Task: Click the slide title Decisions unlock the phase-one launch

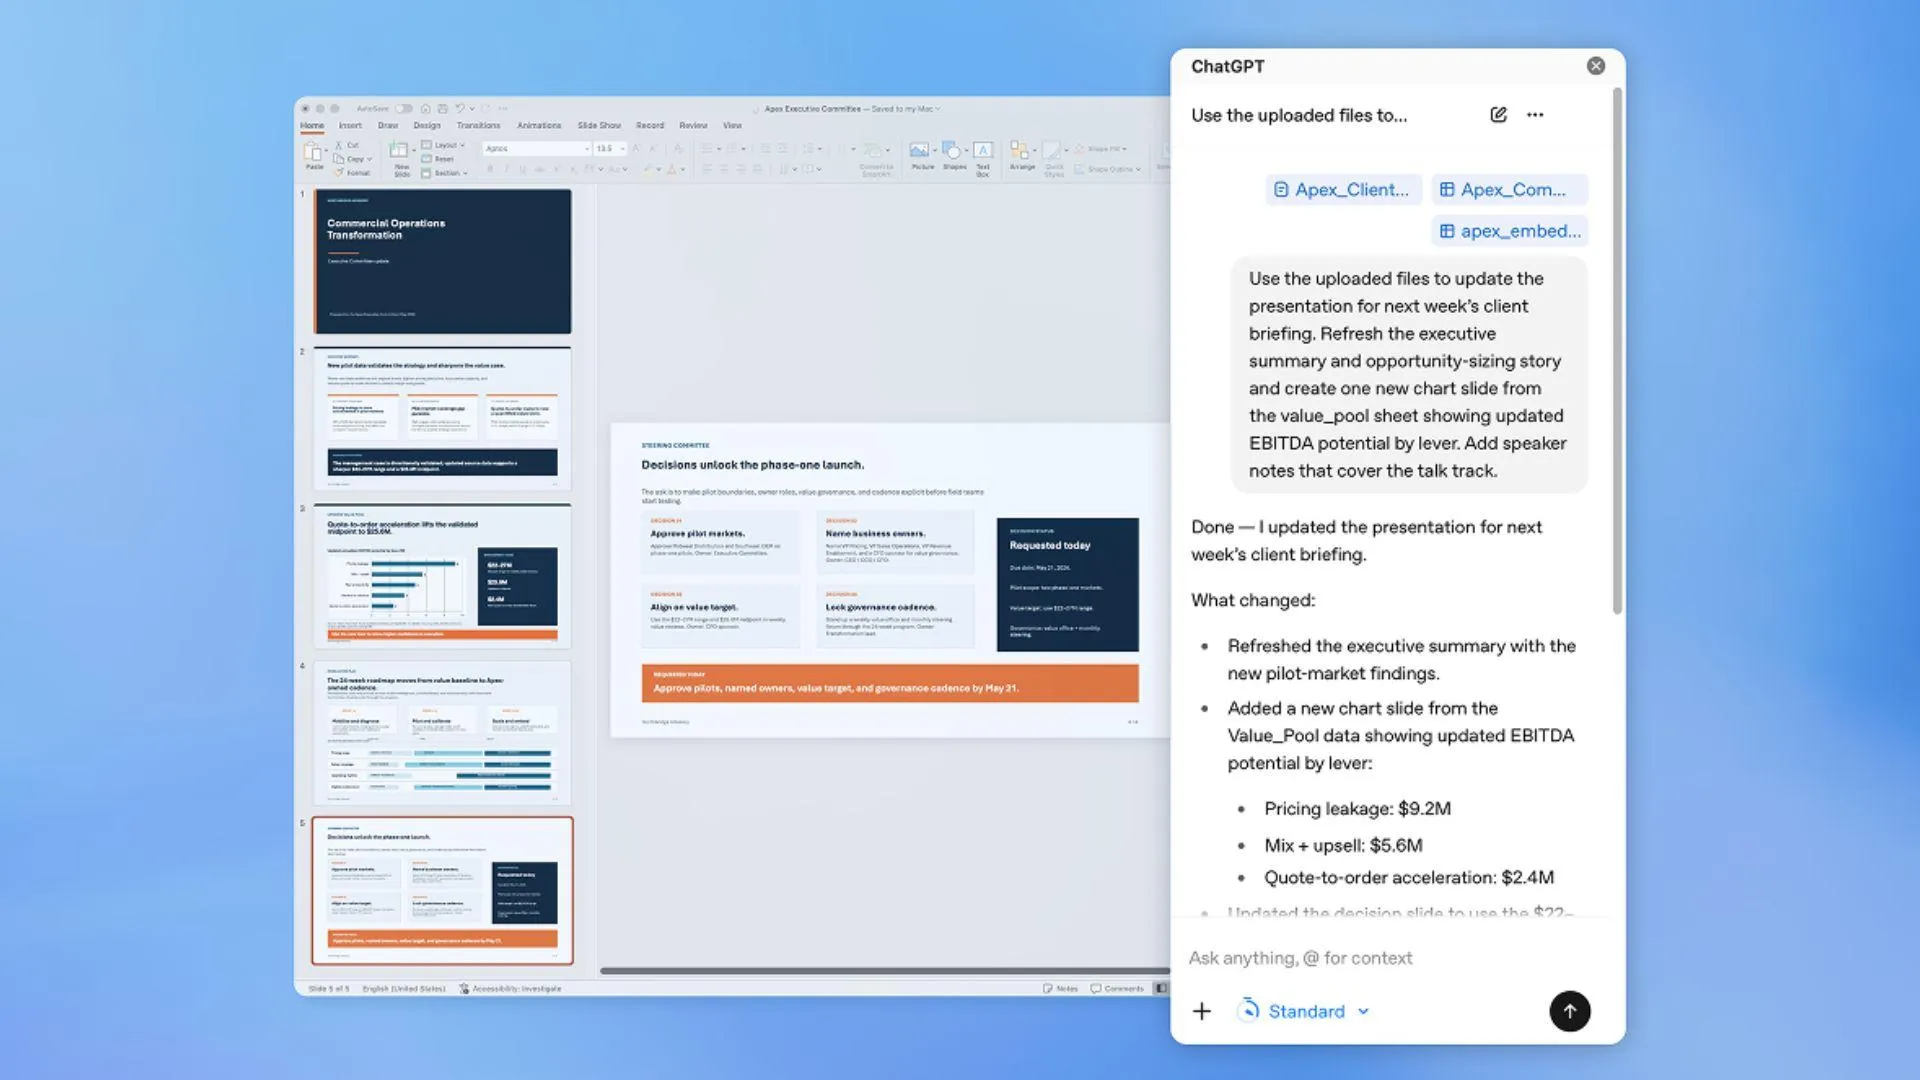Action: (752, 465)
